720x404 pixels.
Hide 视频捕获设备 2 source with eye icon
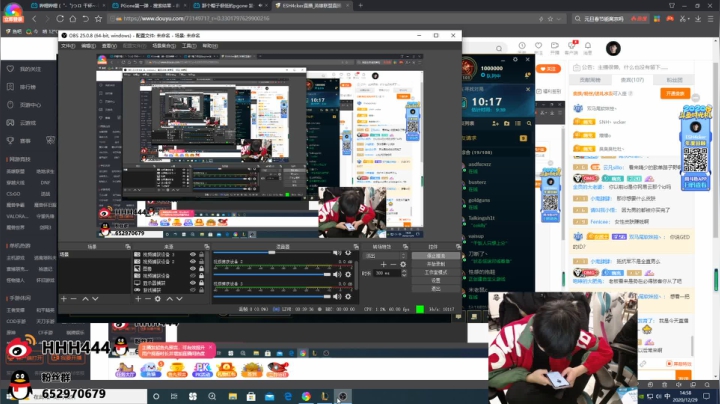[193, 261]
